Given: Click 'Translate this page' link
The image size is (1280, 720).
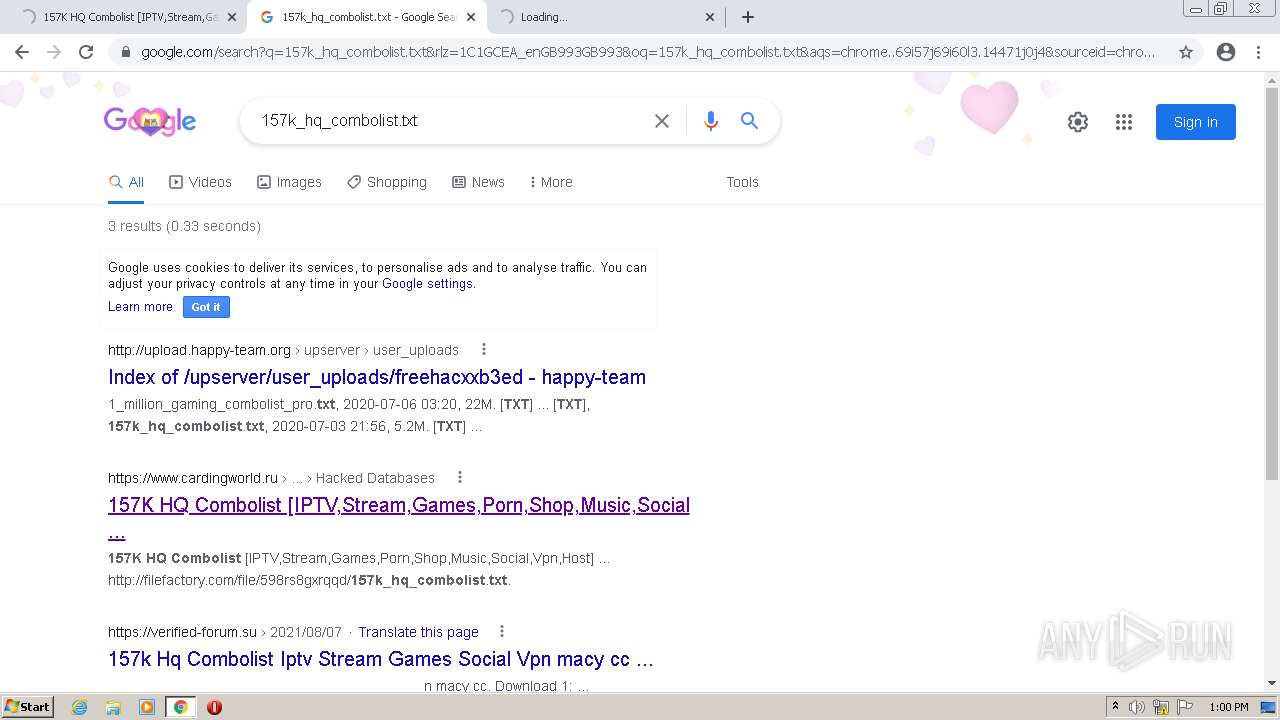Looking at the screenshot, I should coord(418,632).
